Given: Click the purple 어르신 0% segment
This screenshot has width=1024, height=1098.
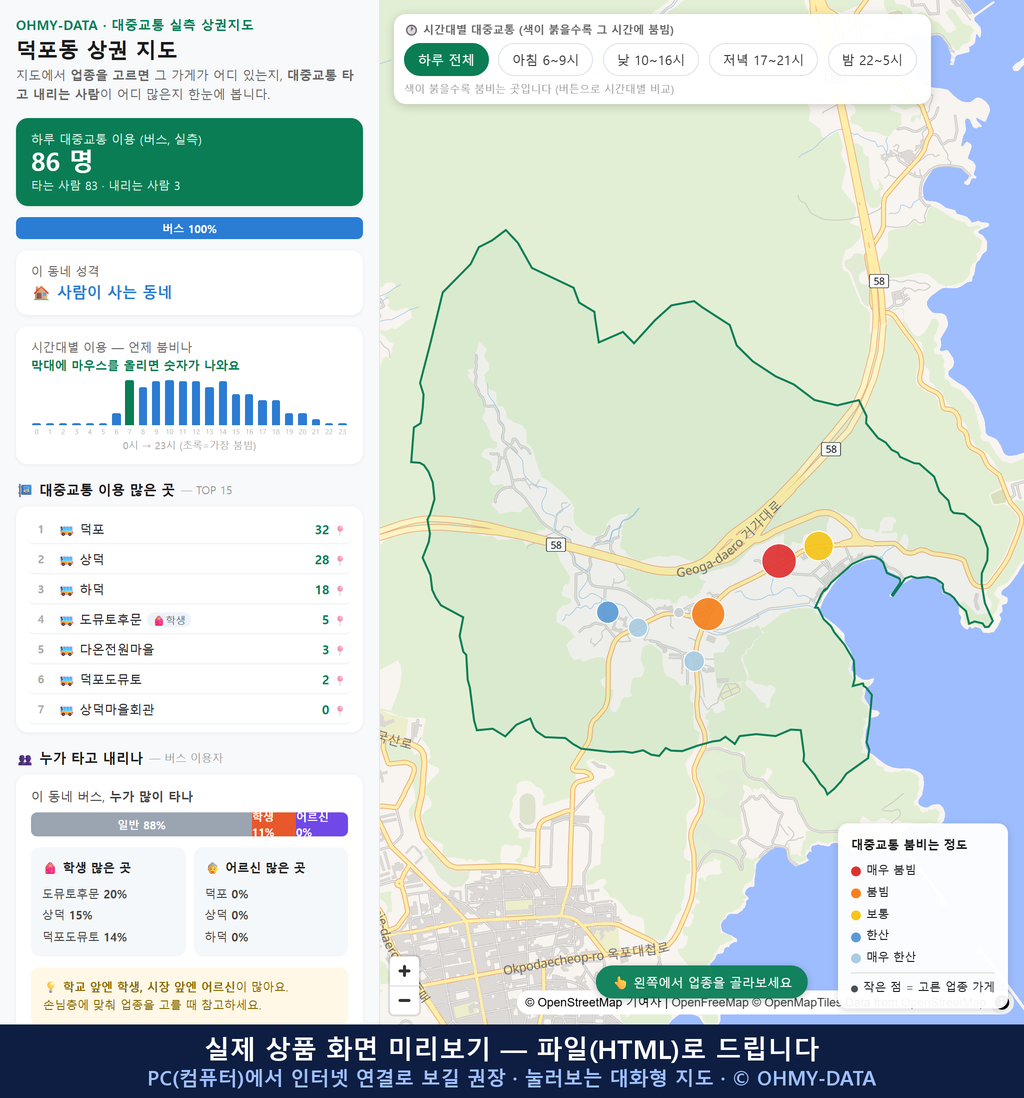Looking at the screenshot, I should pos(321,825).
